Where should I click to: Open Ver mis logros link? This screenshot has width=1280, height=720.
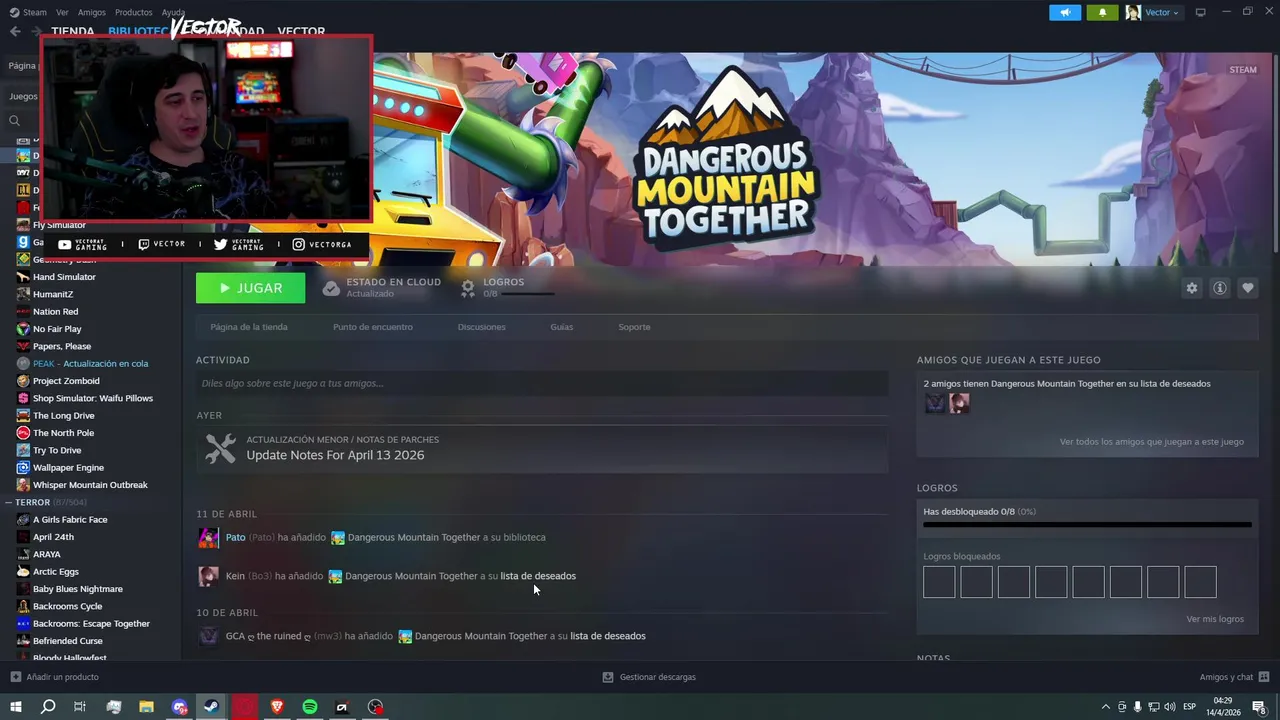point(1215,619)
